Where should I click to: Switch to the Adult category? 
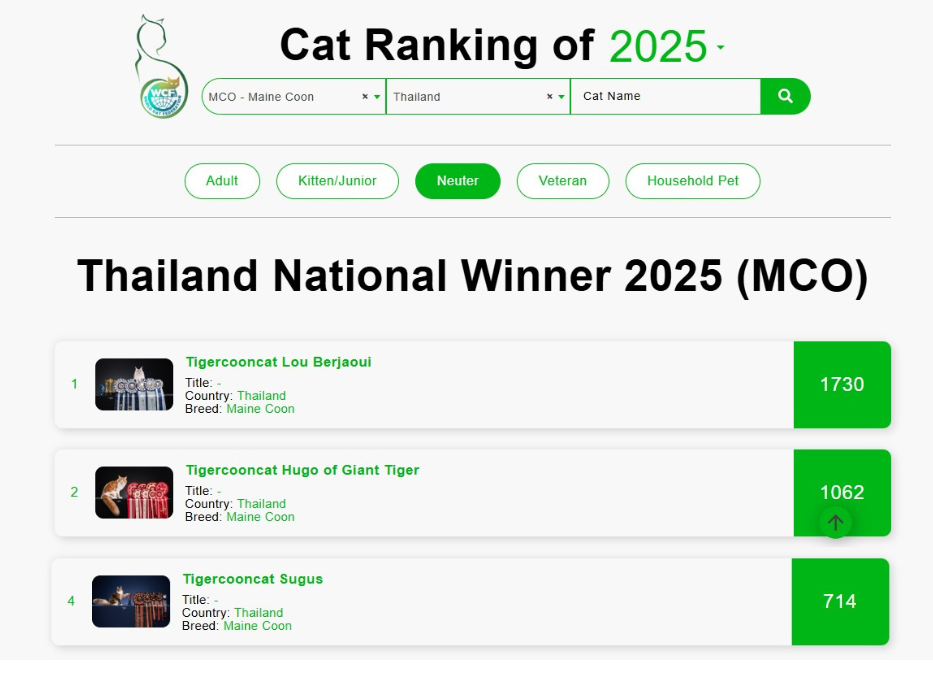pos(222,181)
